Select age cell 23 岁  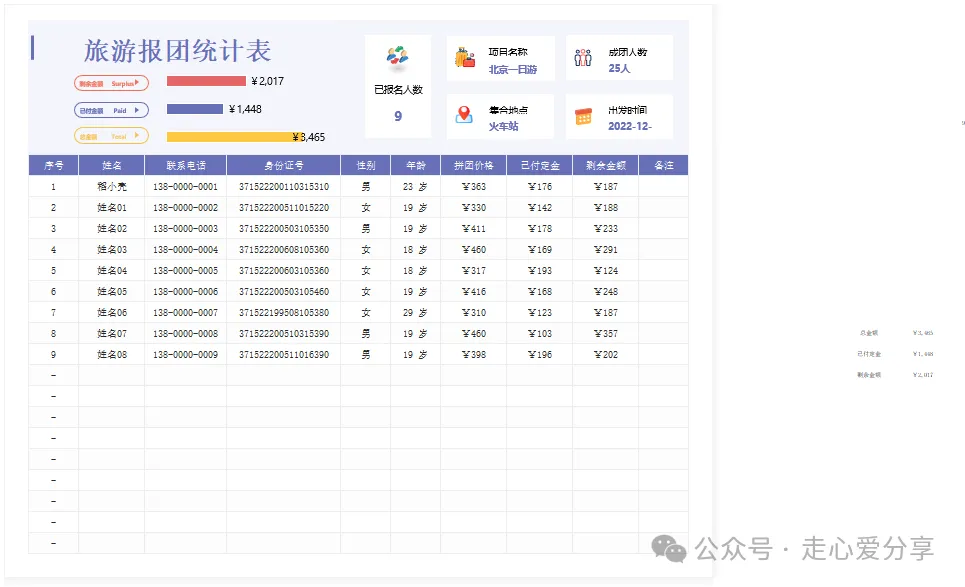point(415,186)
